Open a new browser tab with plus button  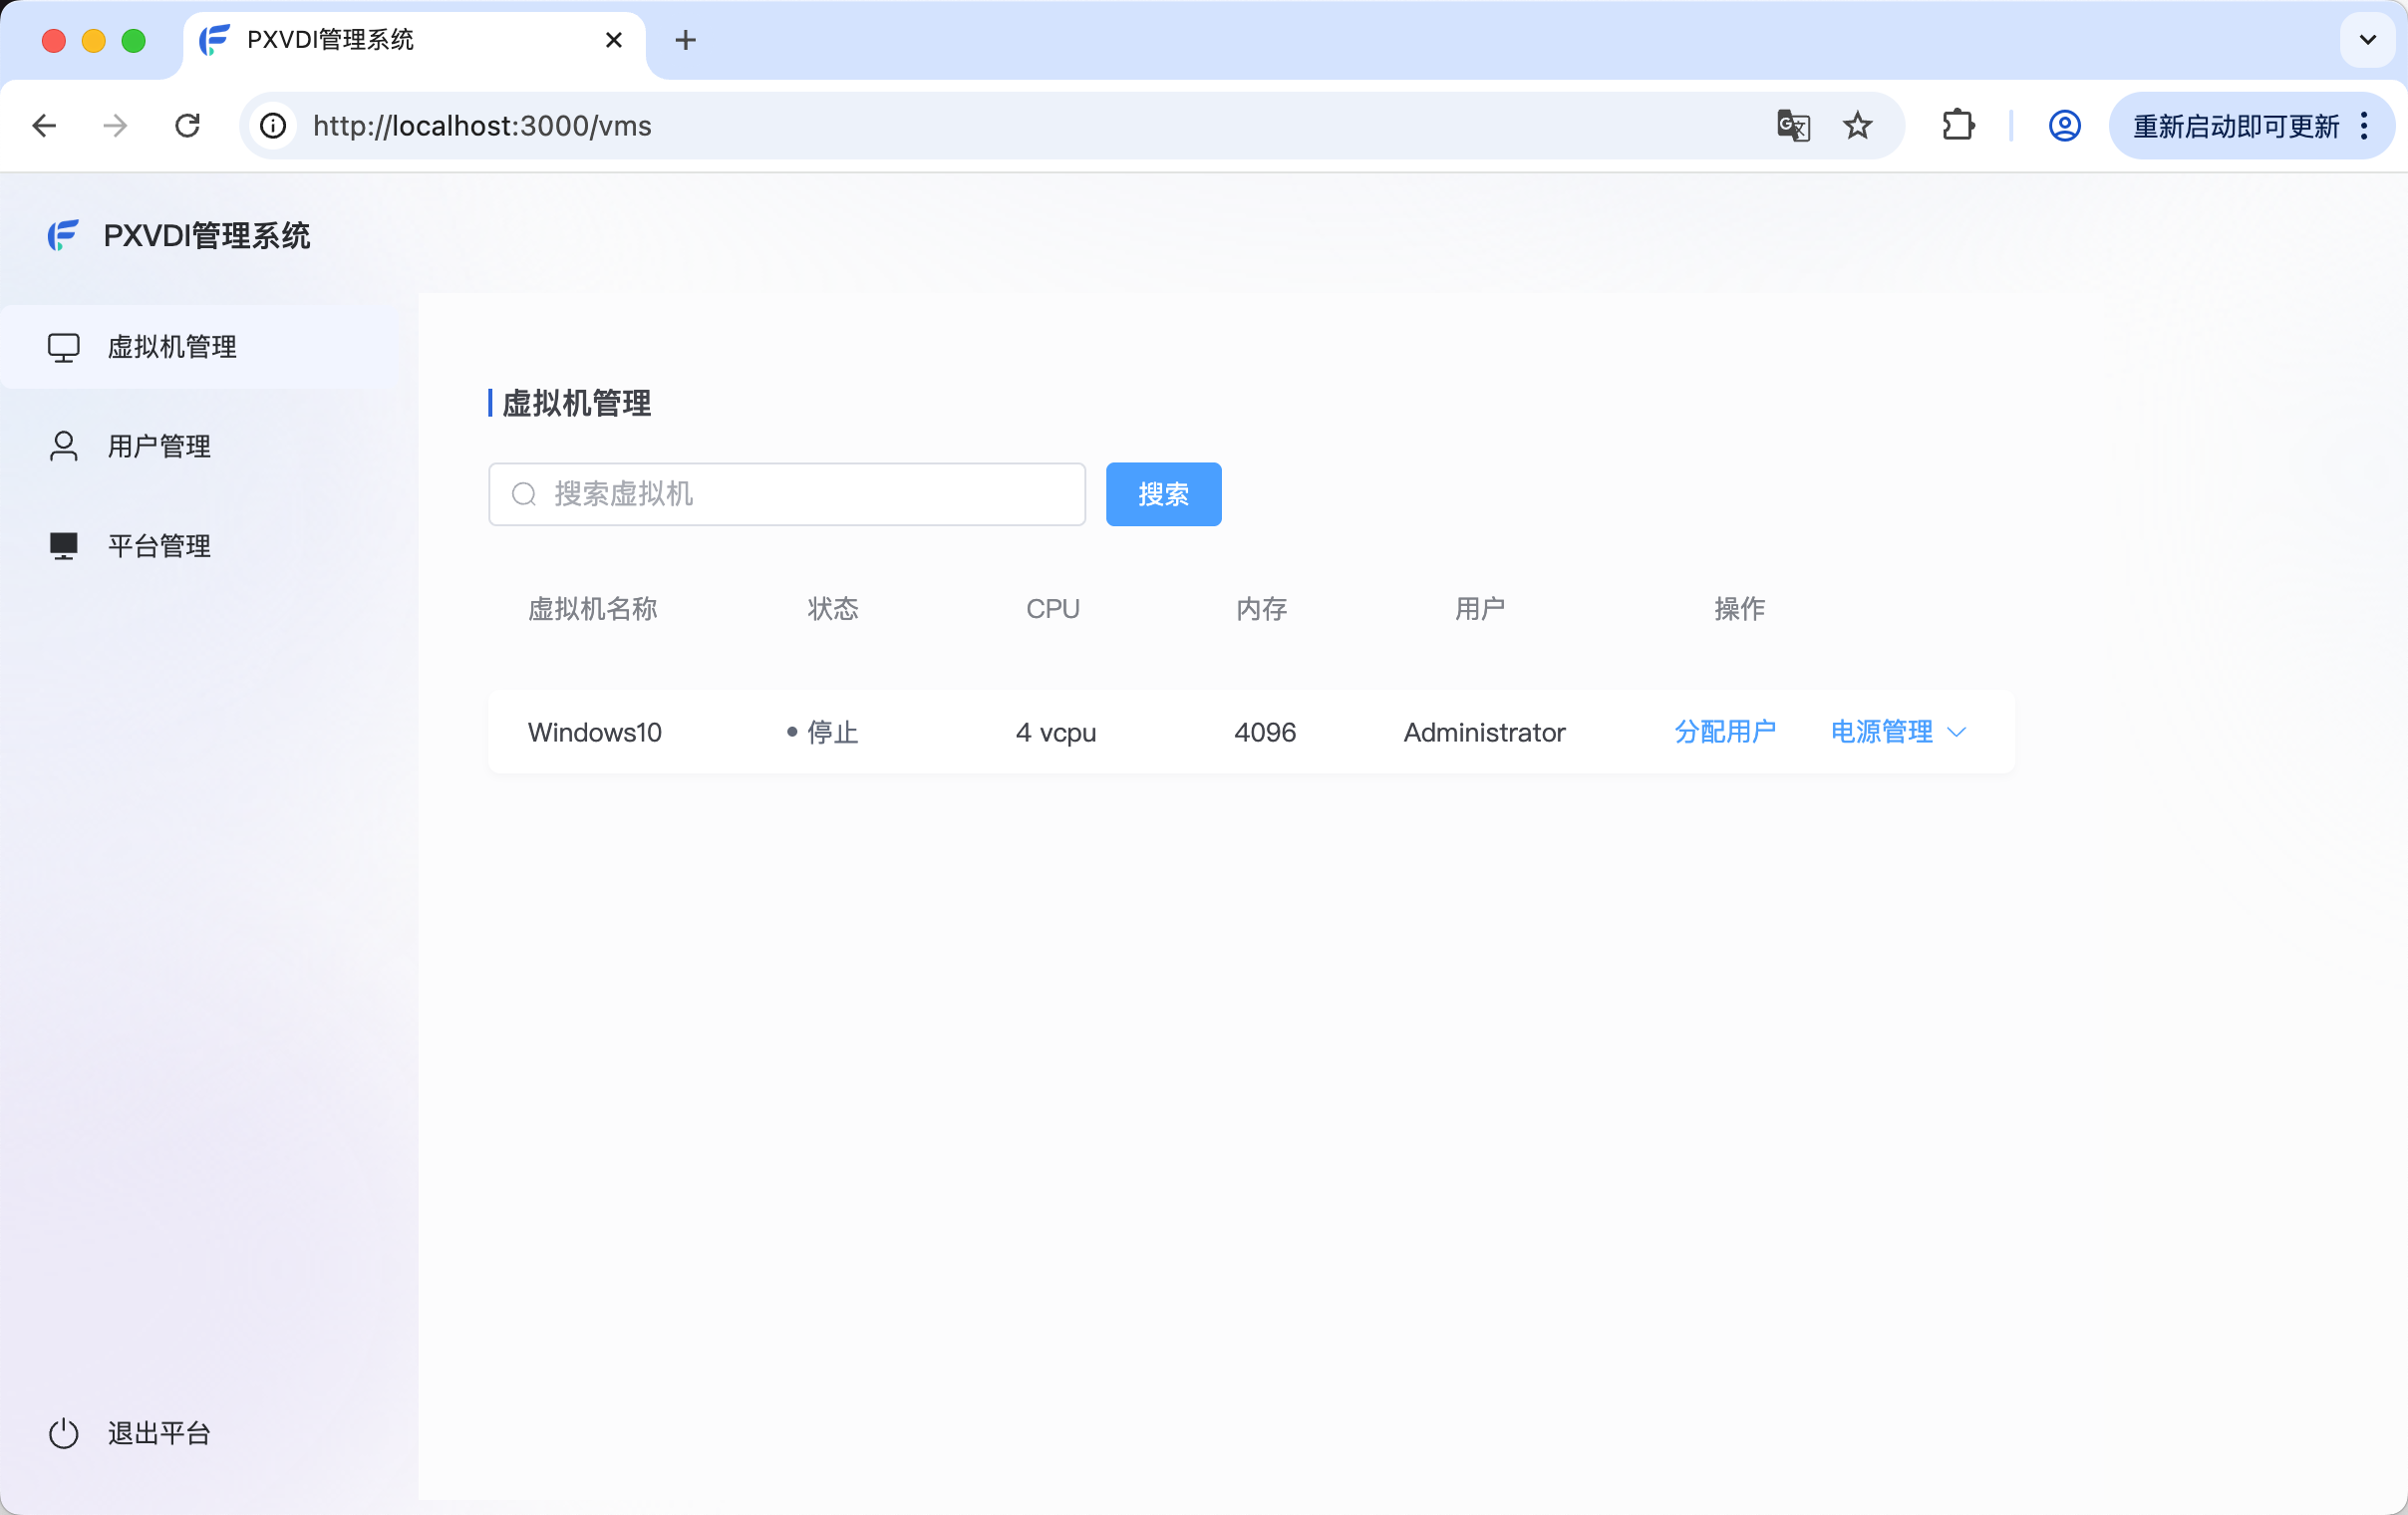685,40
